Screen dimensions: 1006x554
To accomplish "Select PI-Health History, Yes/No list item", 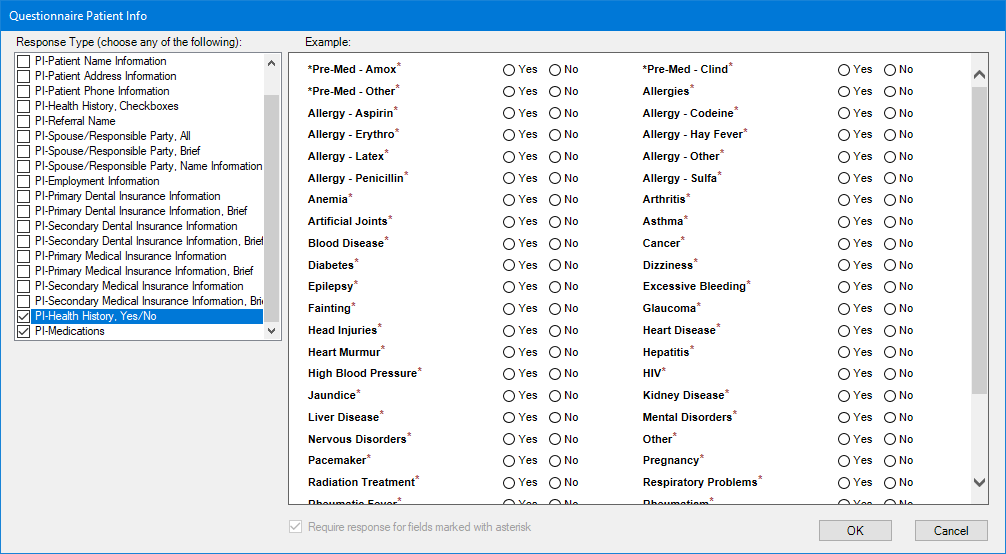I will point(95,316).
